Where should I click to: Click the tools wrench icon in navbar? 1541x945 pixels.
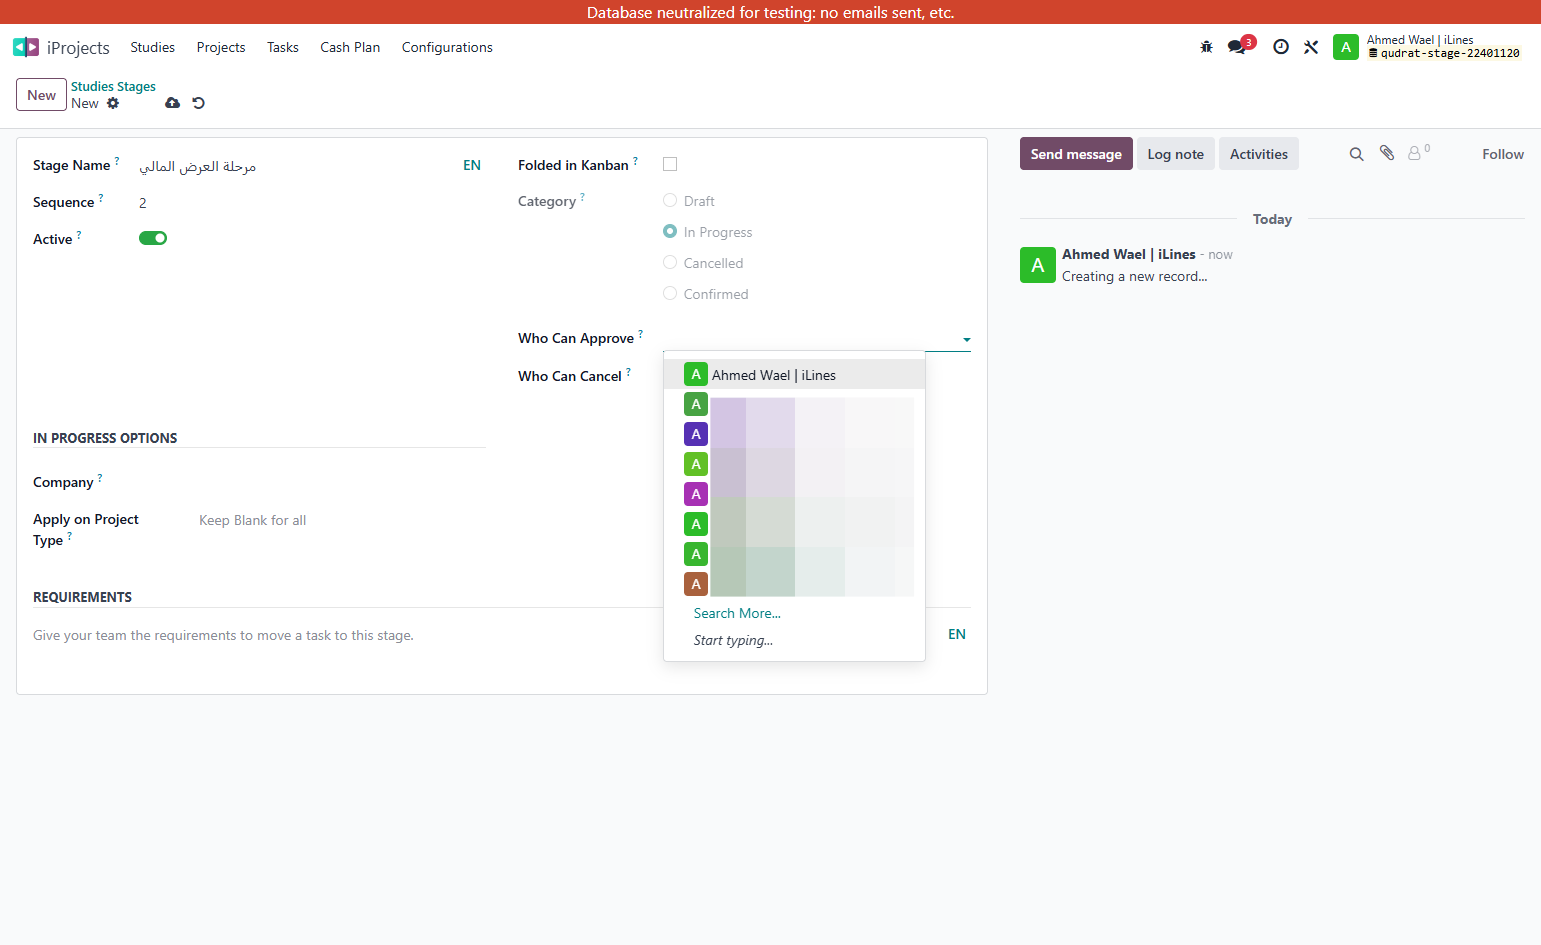point(1311,47)
